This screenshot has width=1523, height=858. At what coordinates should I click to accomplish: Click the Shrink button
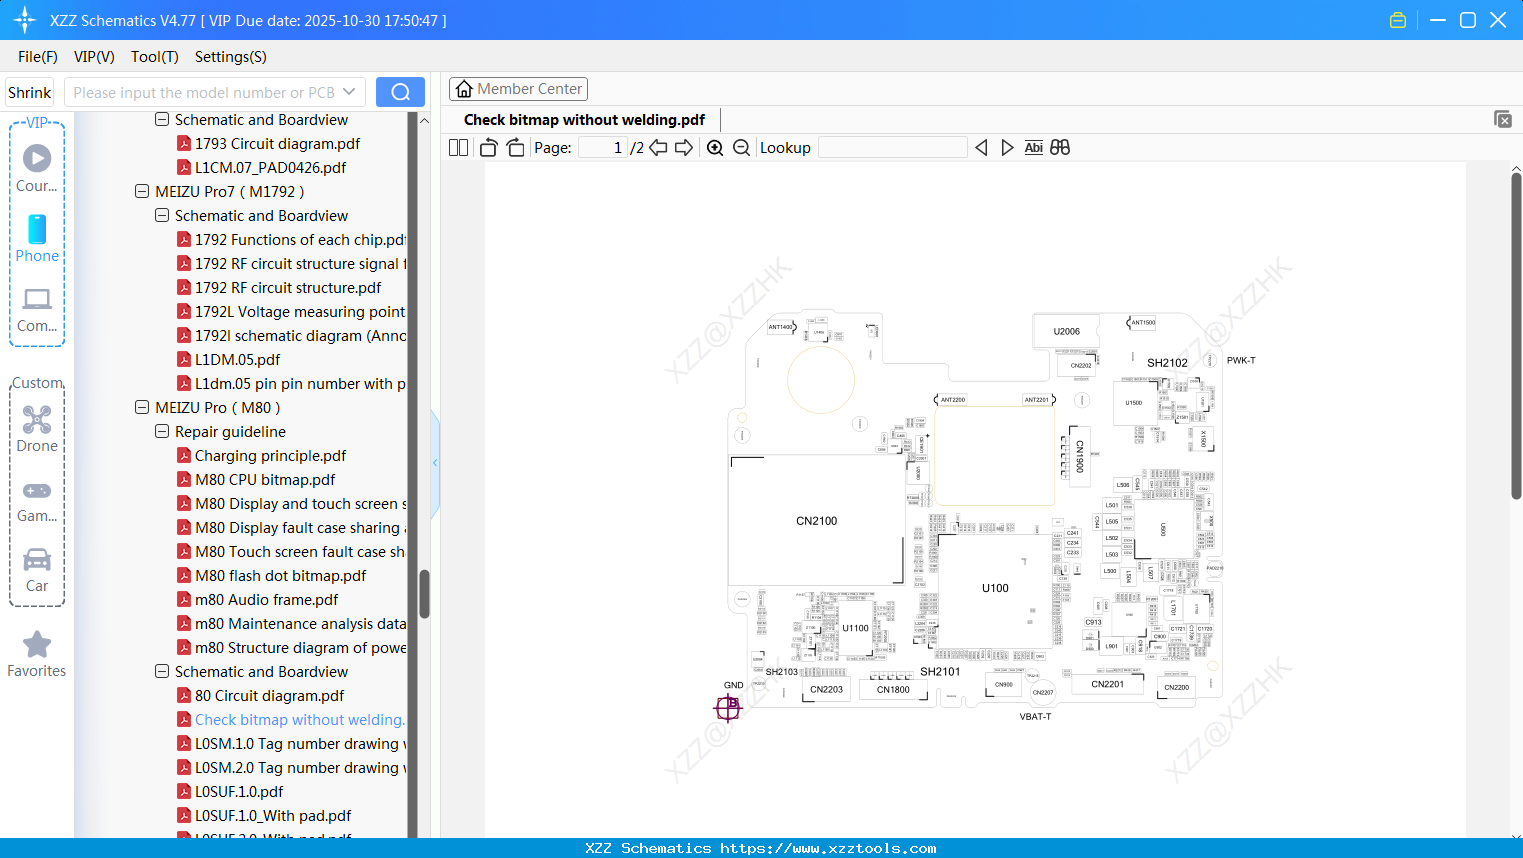30,92
